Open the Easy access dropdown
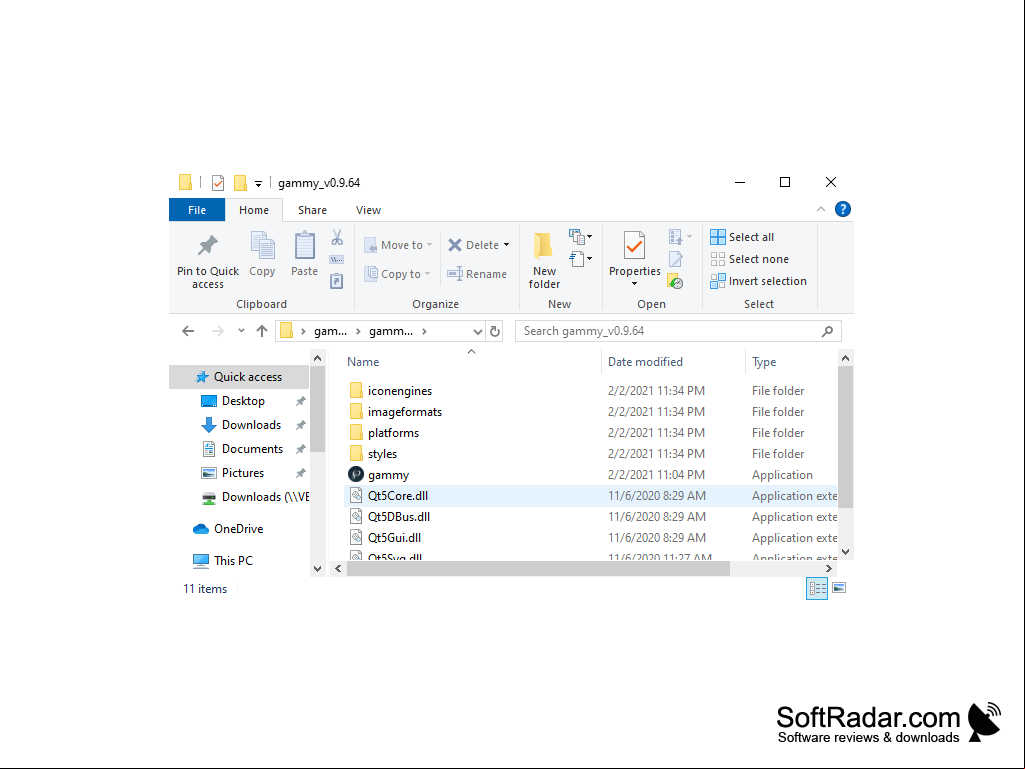The image size is (1025, 769). pos(580,259)
